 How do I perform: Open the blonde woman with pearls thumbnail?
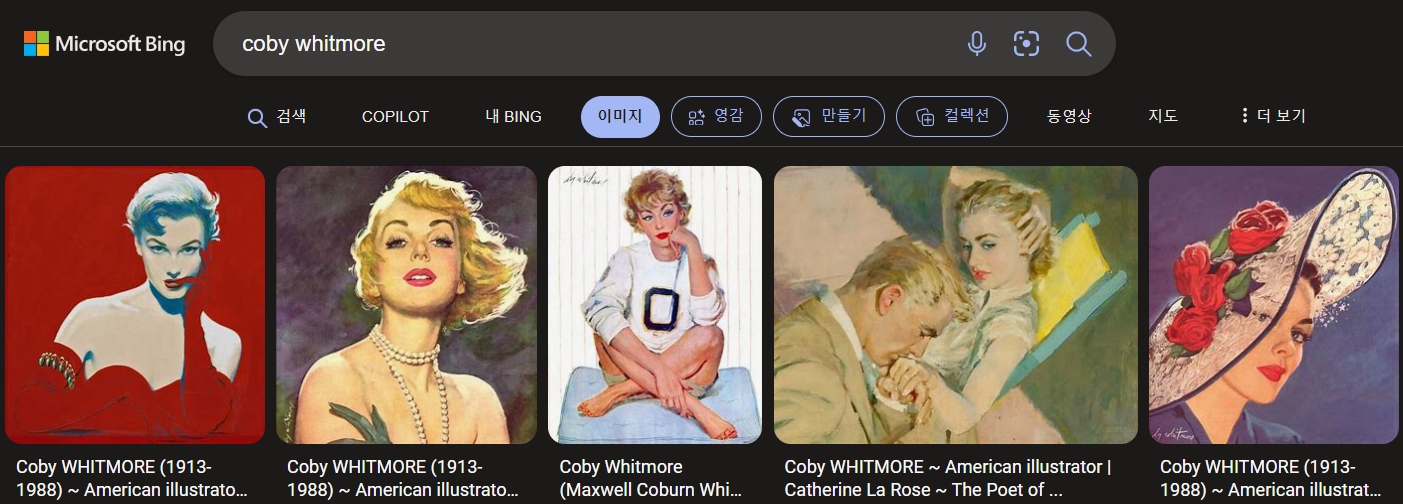click(x=406, y=305)
